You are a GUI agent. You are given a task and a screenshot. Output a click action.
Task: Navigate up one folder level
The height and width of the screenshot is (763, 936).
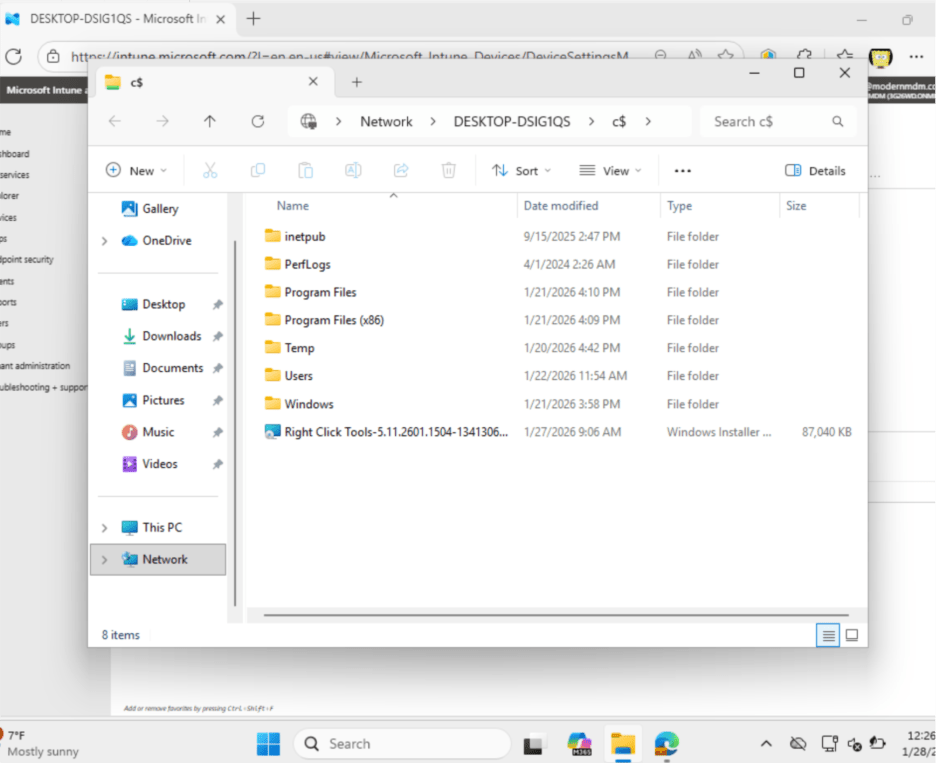pyautogui.click(x=209, y=120)
